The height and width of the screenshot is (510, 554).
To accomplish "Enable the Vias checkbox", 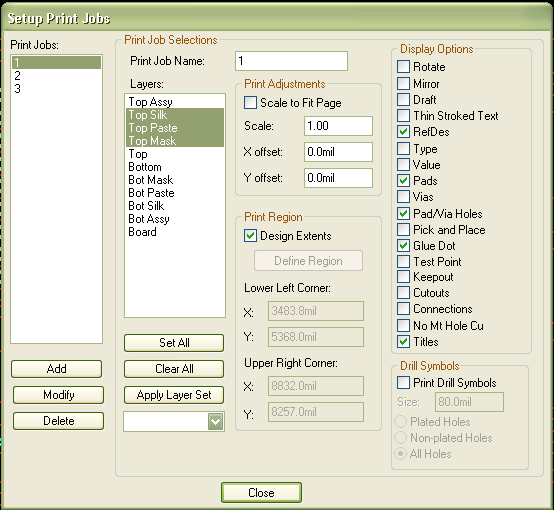I will pyautogui.click(x=403, y=197).
